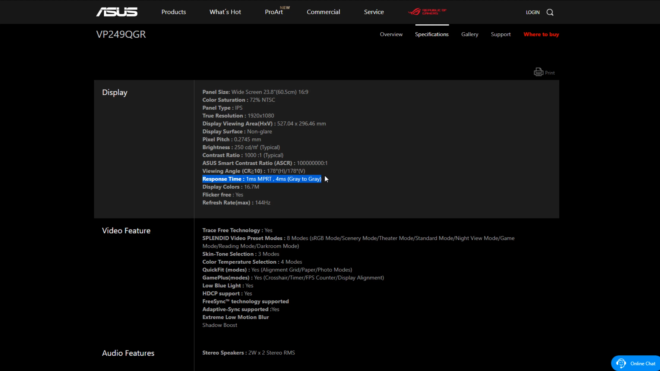The height and width of the screenshot is (371, 660).
Task: Click the Audio Features section heading
Action: (x=128, y=353)
